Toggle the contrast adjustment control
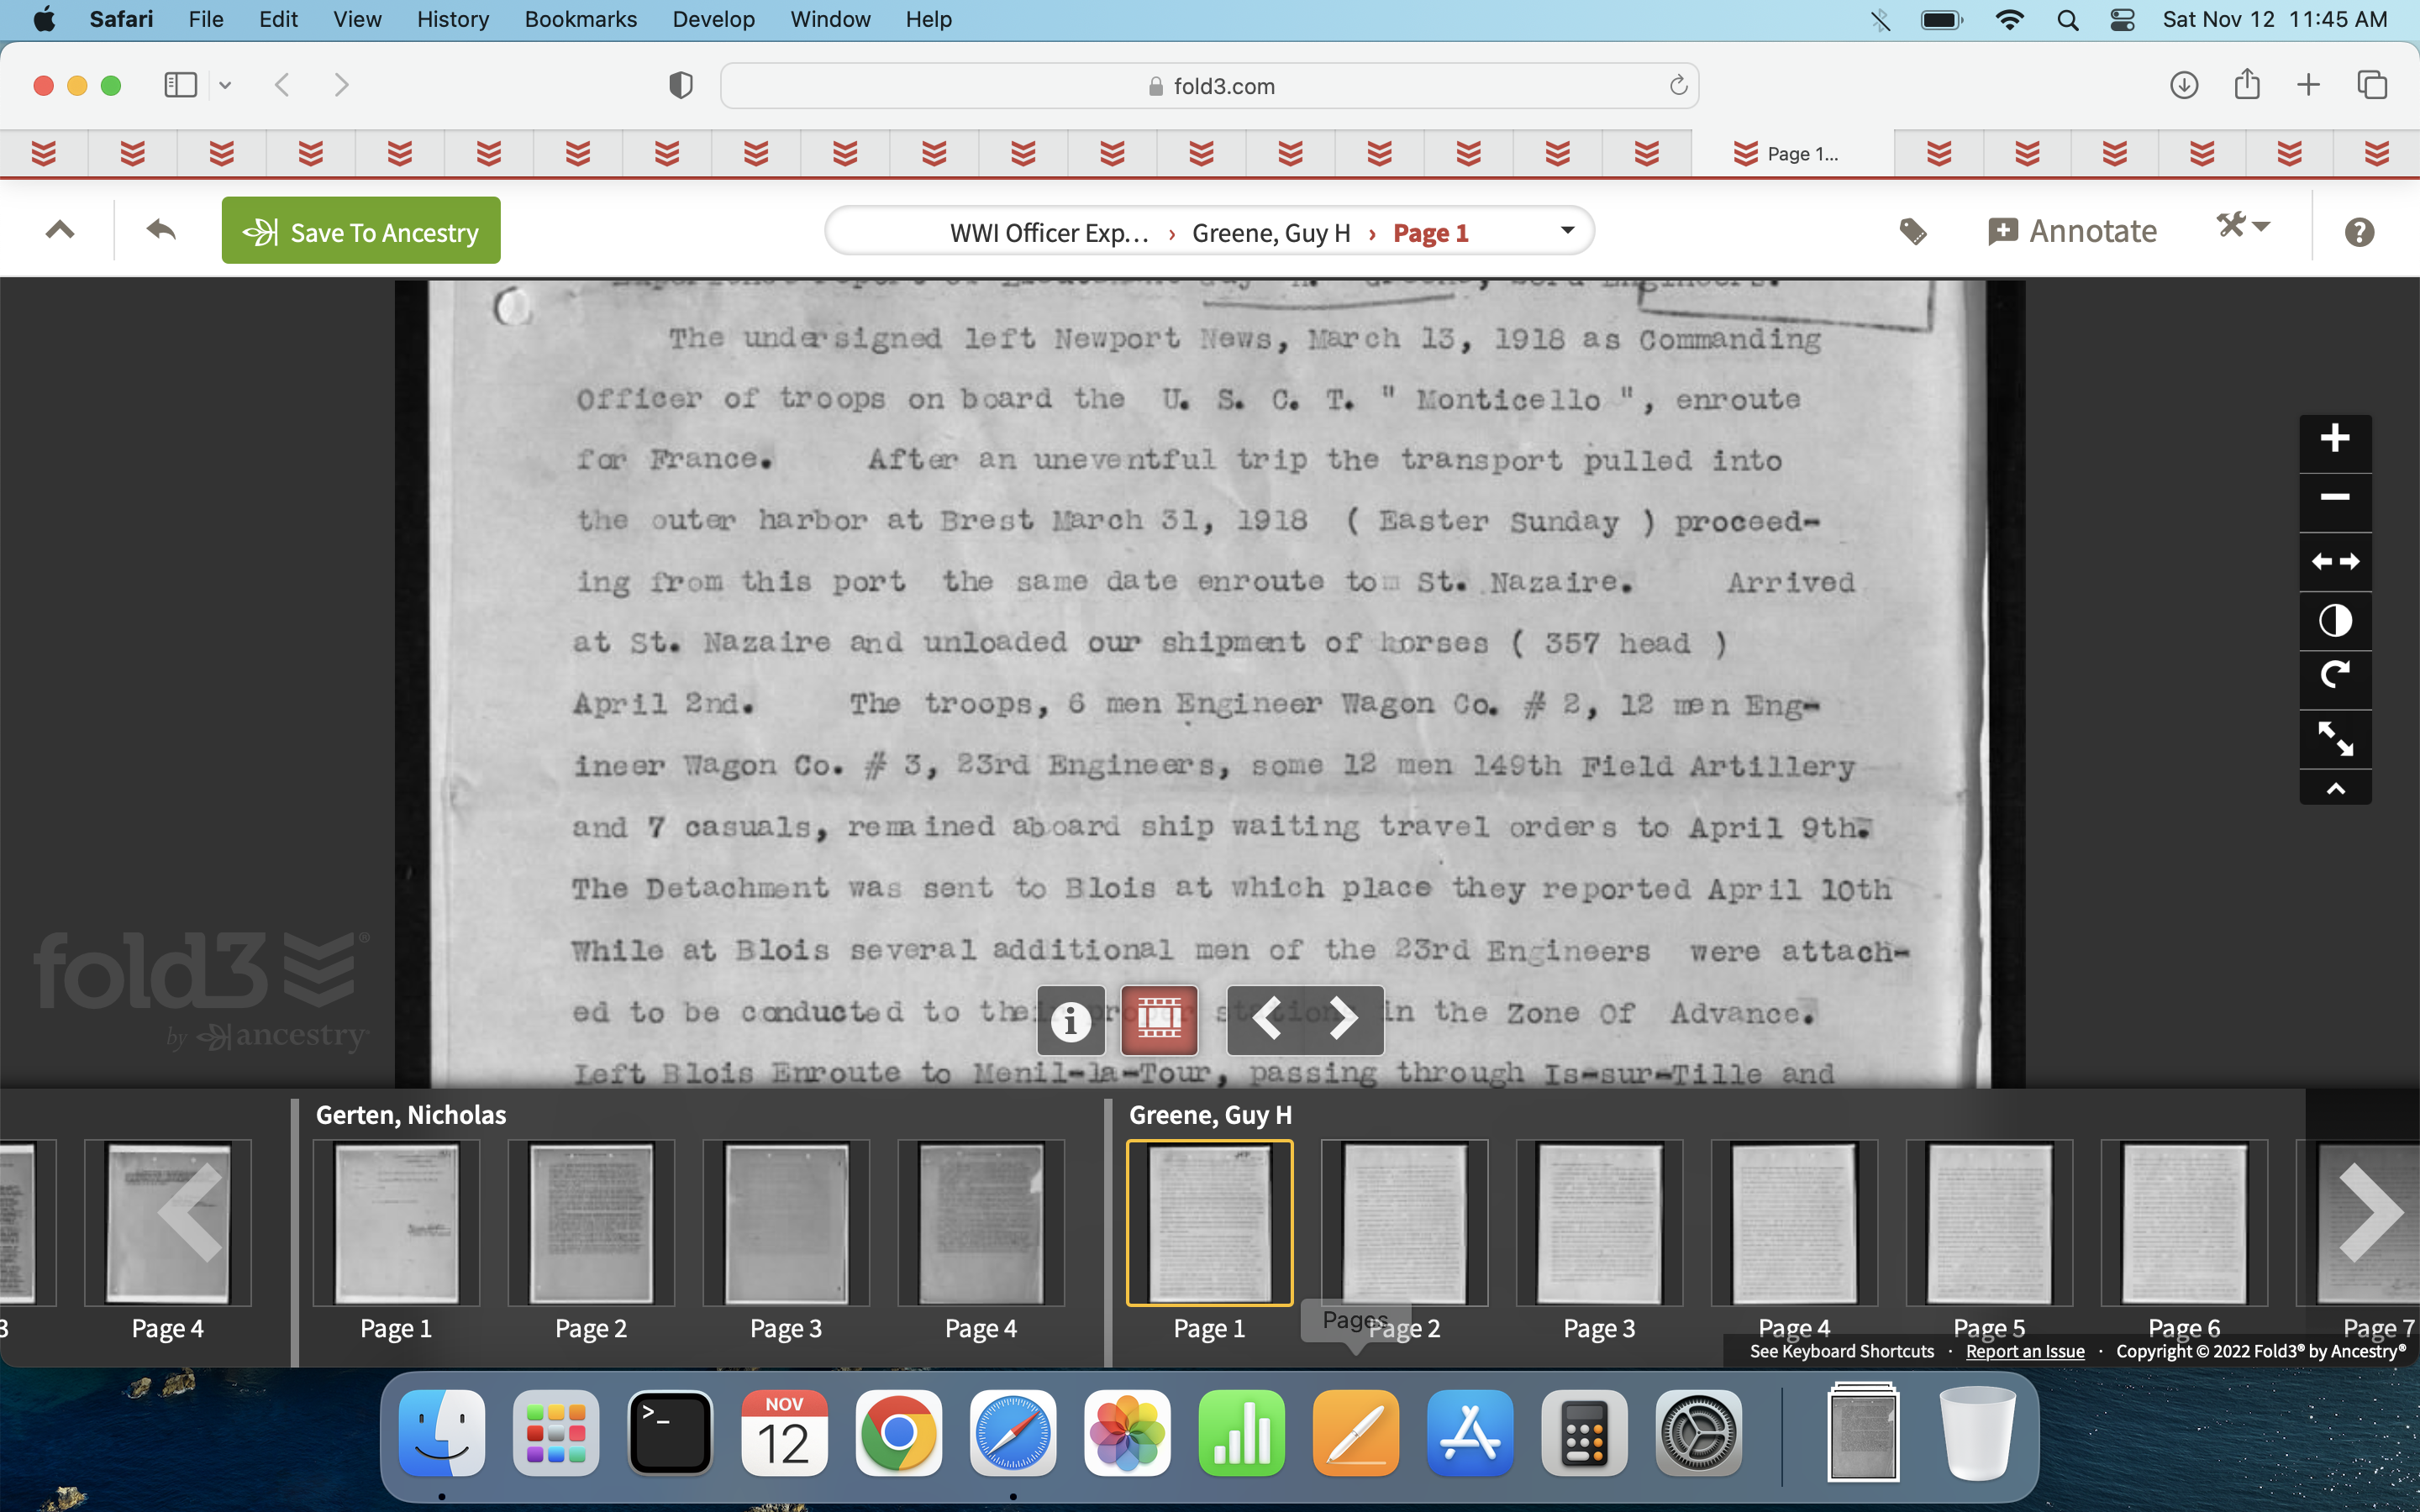 (2334, 621)
